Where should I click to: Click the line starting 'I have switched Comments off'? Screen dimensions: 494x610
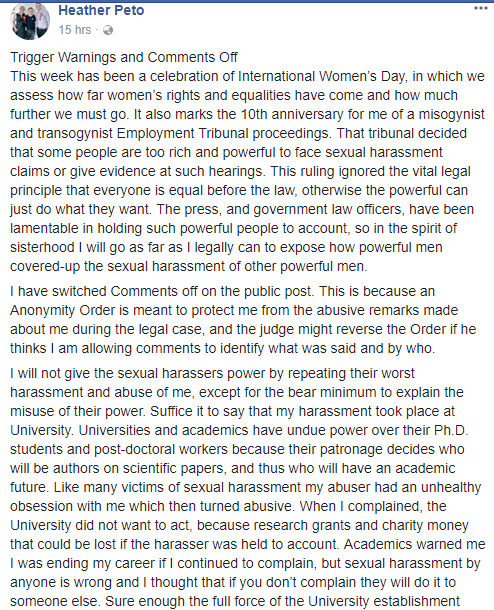tap(222, 291)
